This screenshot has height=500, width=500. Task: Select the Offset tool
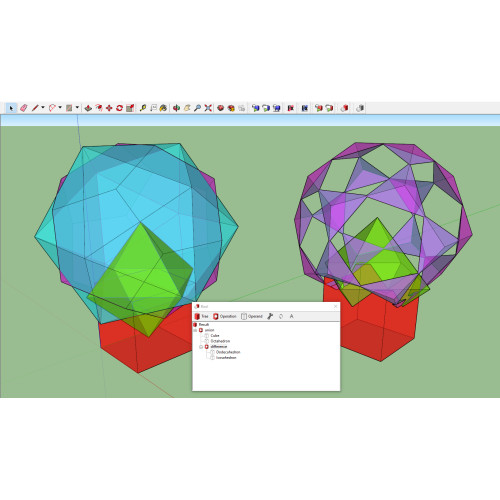99,108
